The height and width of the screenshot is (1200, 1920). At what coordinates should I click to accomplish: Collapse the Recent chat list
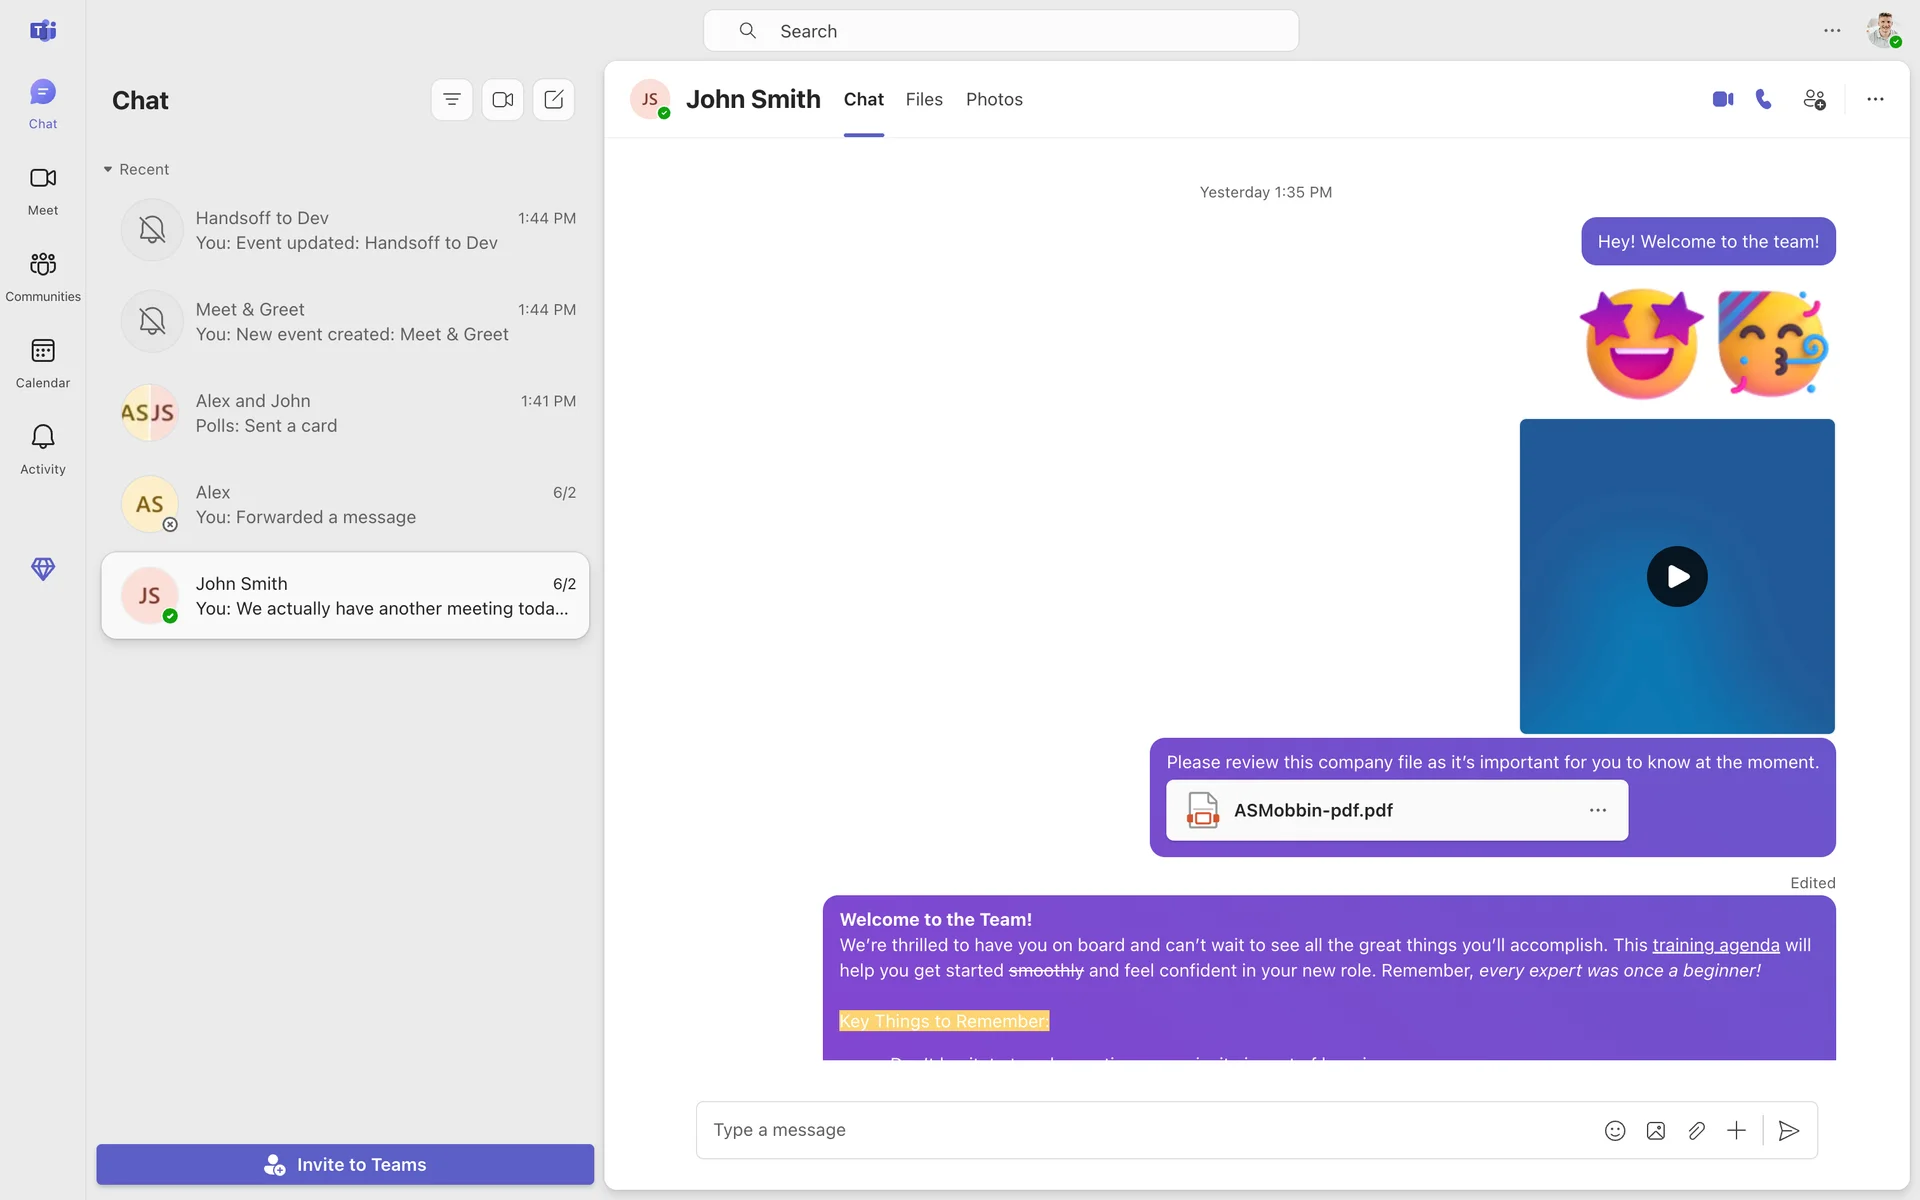click(x=108, y=168)
